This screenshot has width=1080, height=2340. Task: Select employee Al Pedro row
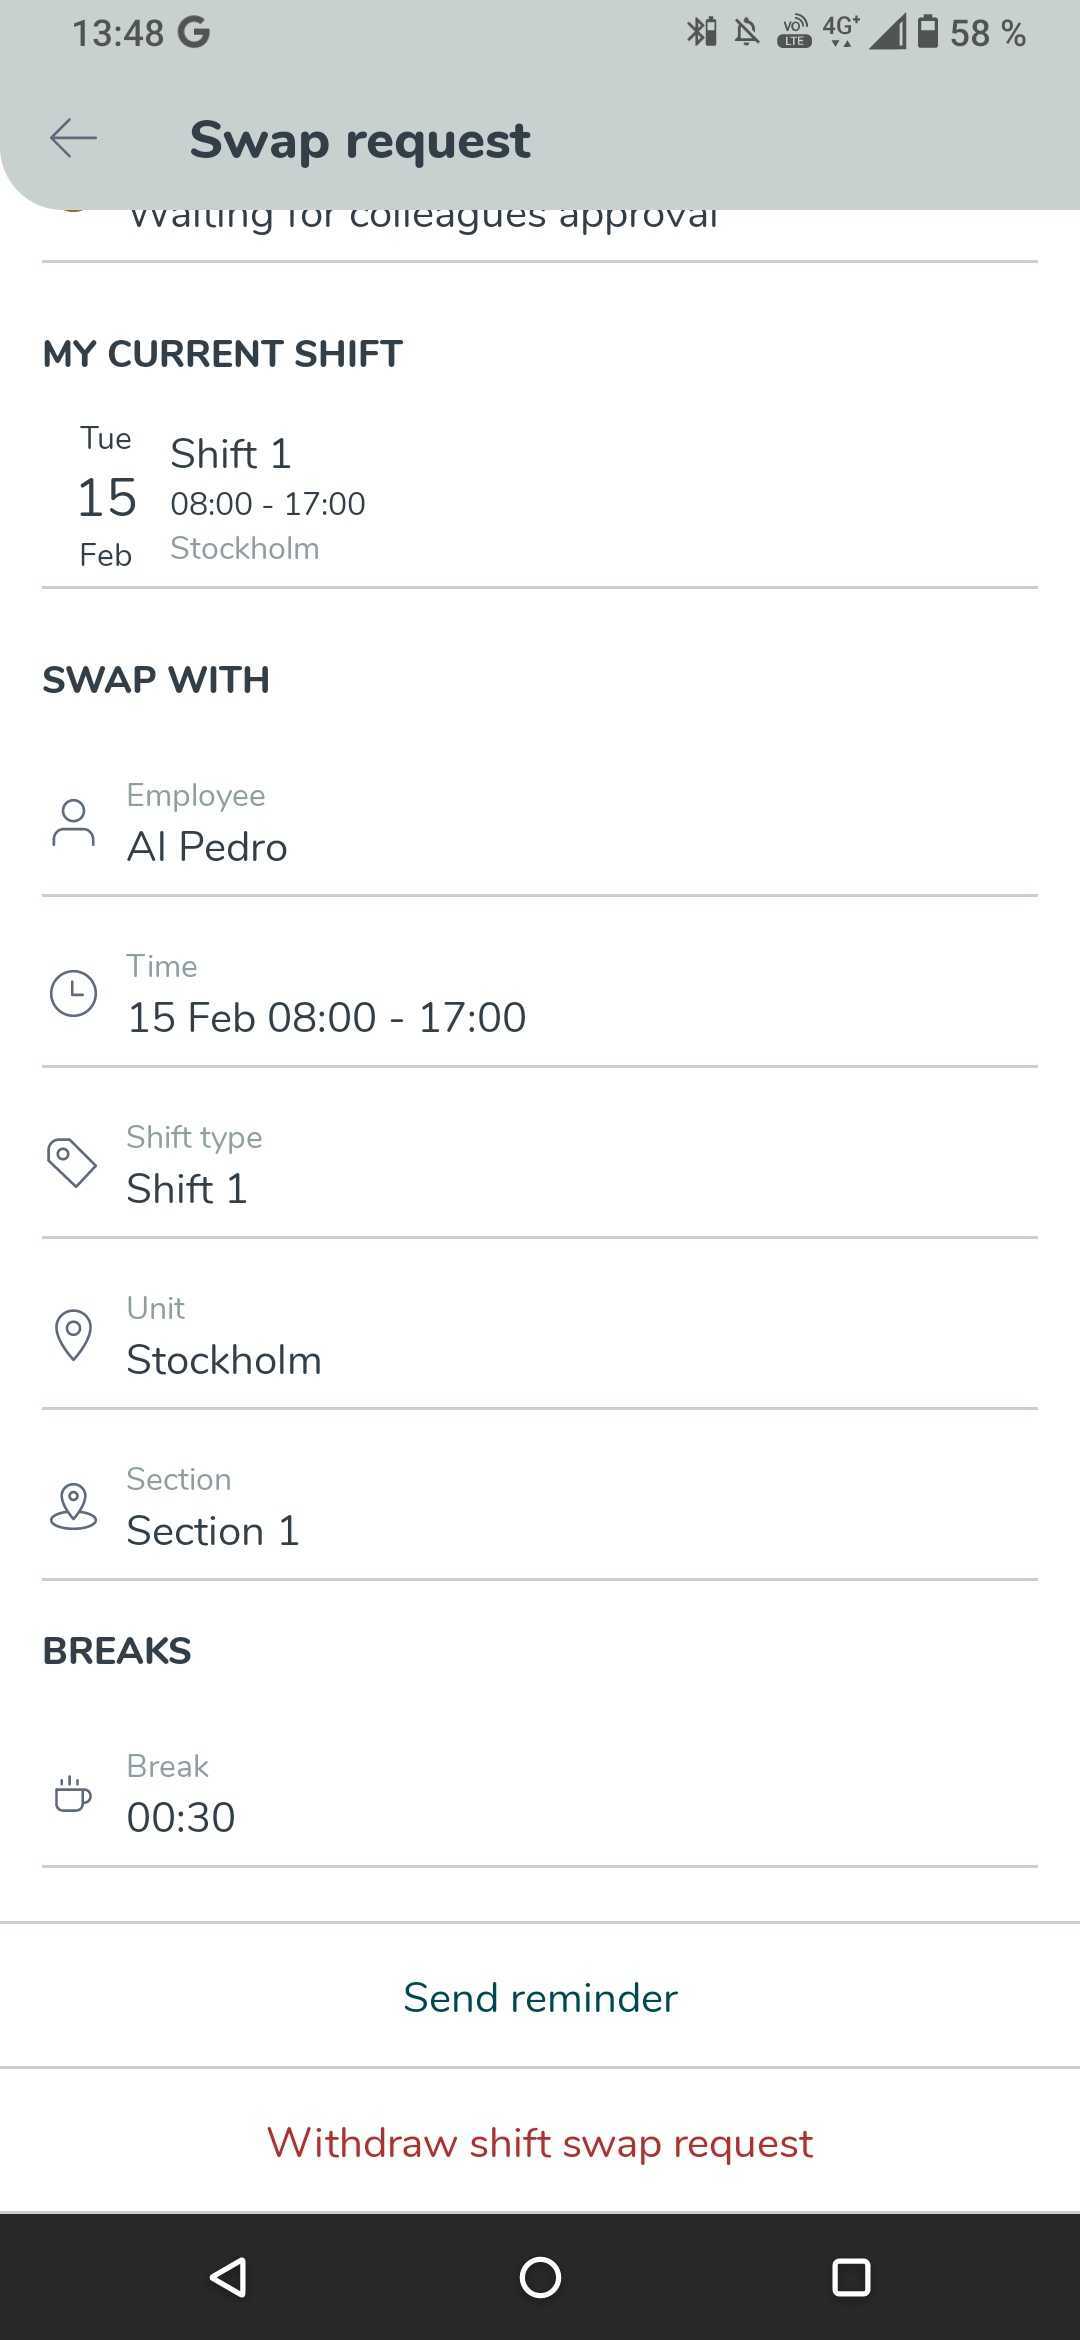540,822
